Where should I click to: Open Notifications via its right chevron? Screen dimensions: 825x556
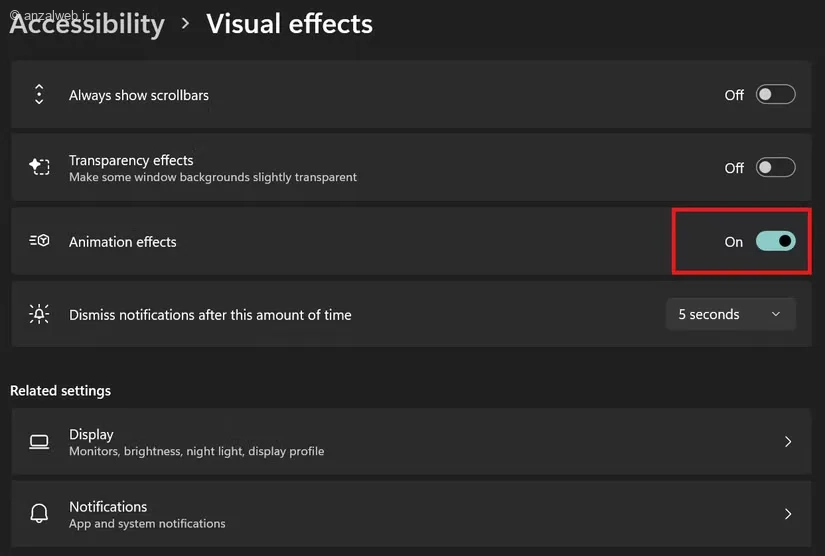(x=788, y=514)
